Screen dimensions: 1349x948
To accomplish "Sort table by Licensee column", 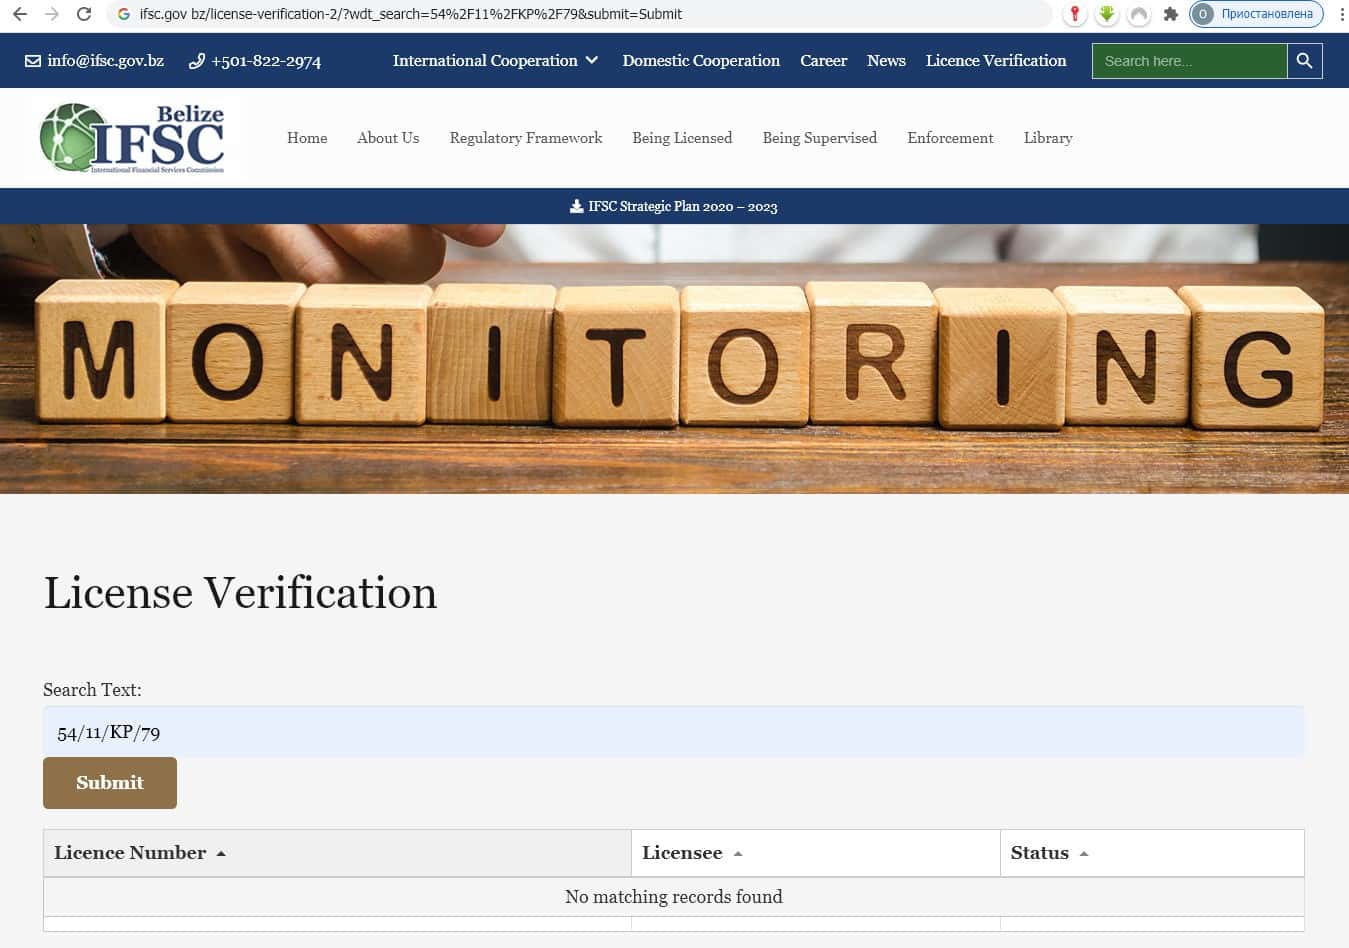I will click(x=692, y=853).
